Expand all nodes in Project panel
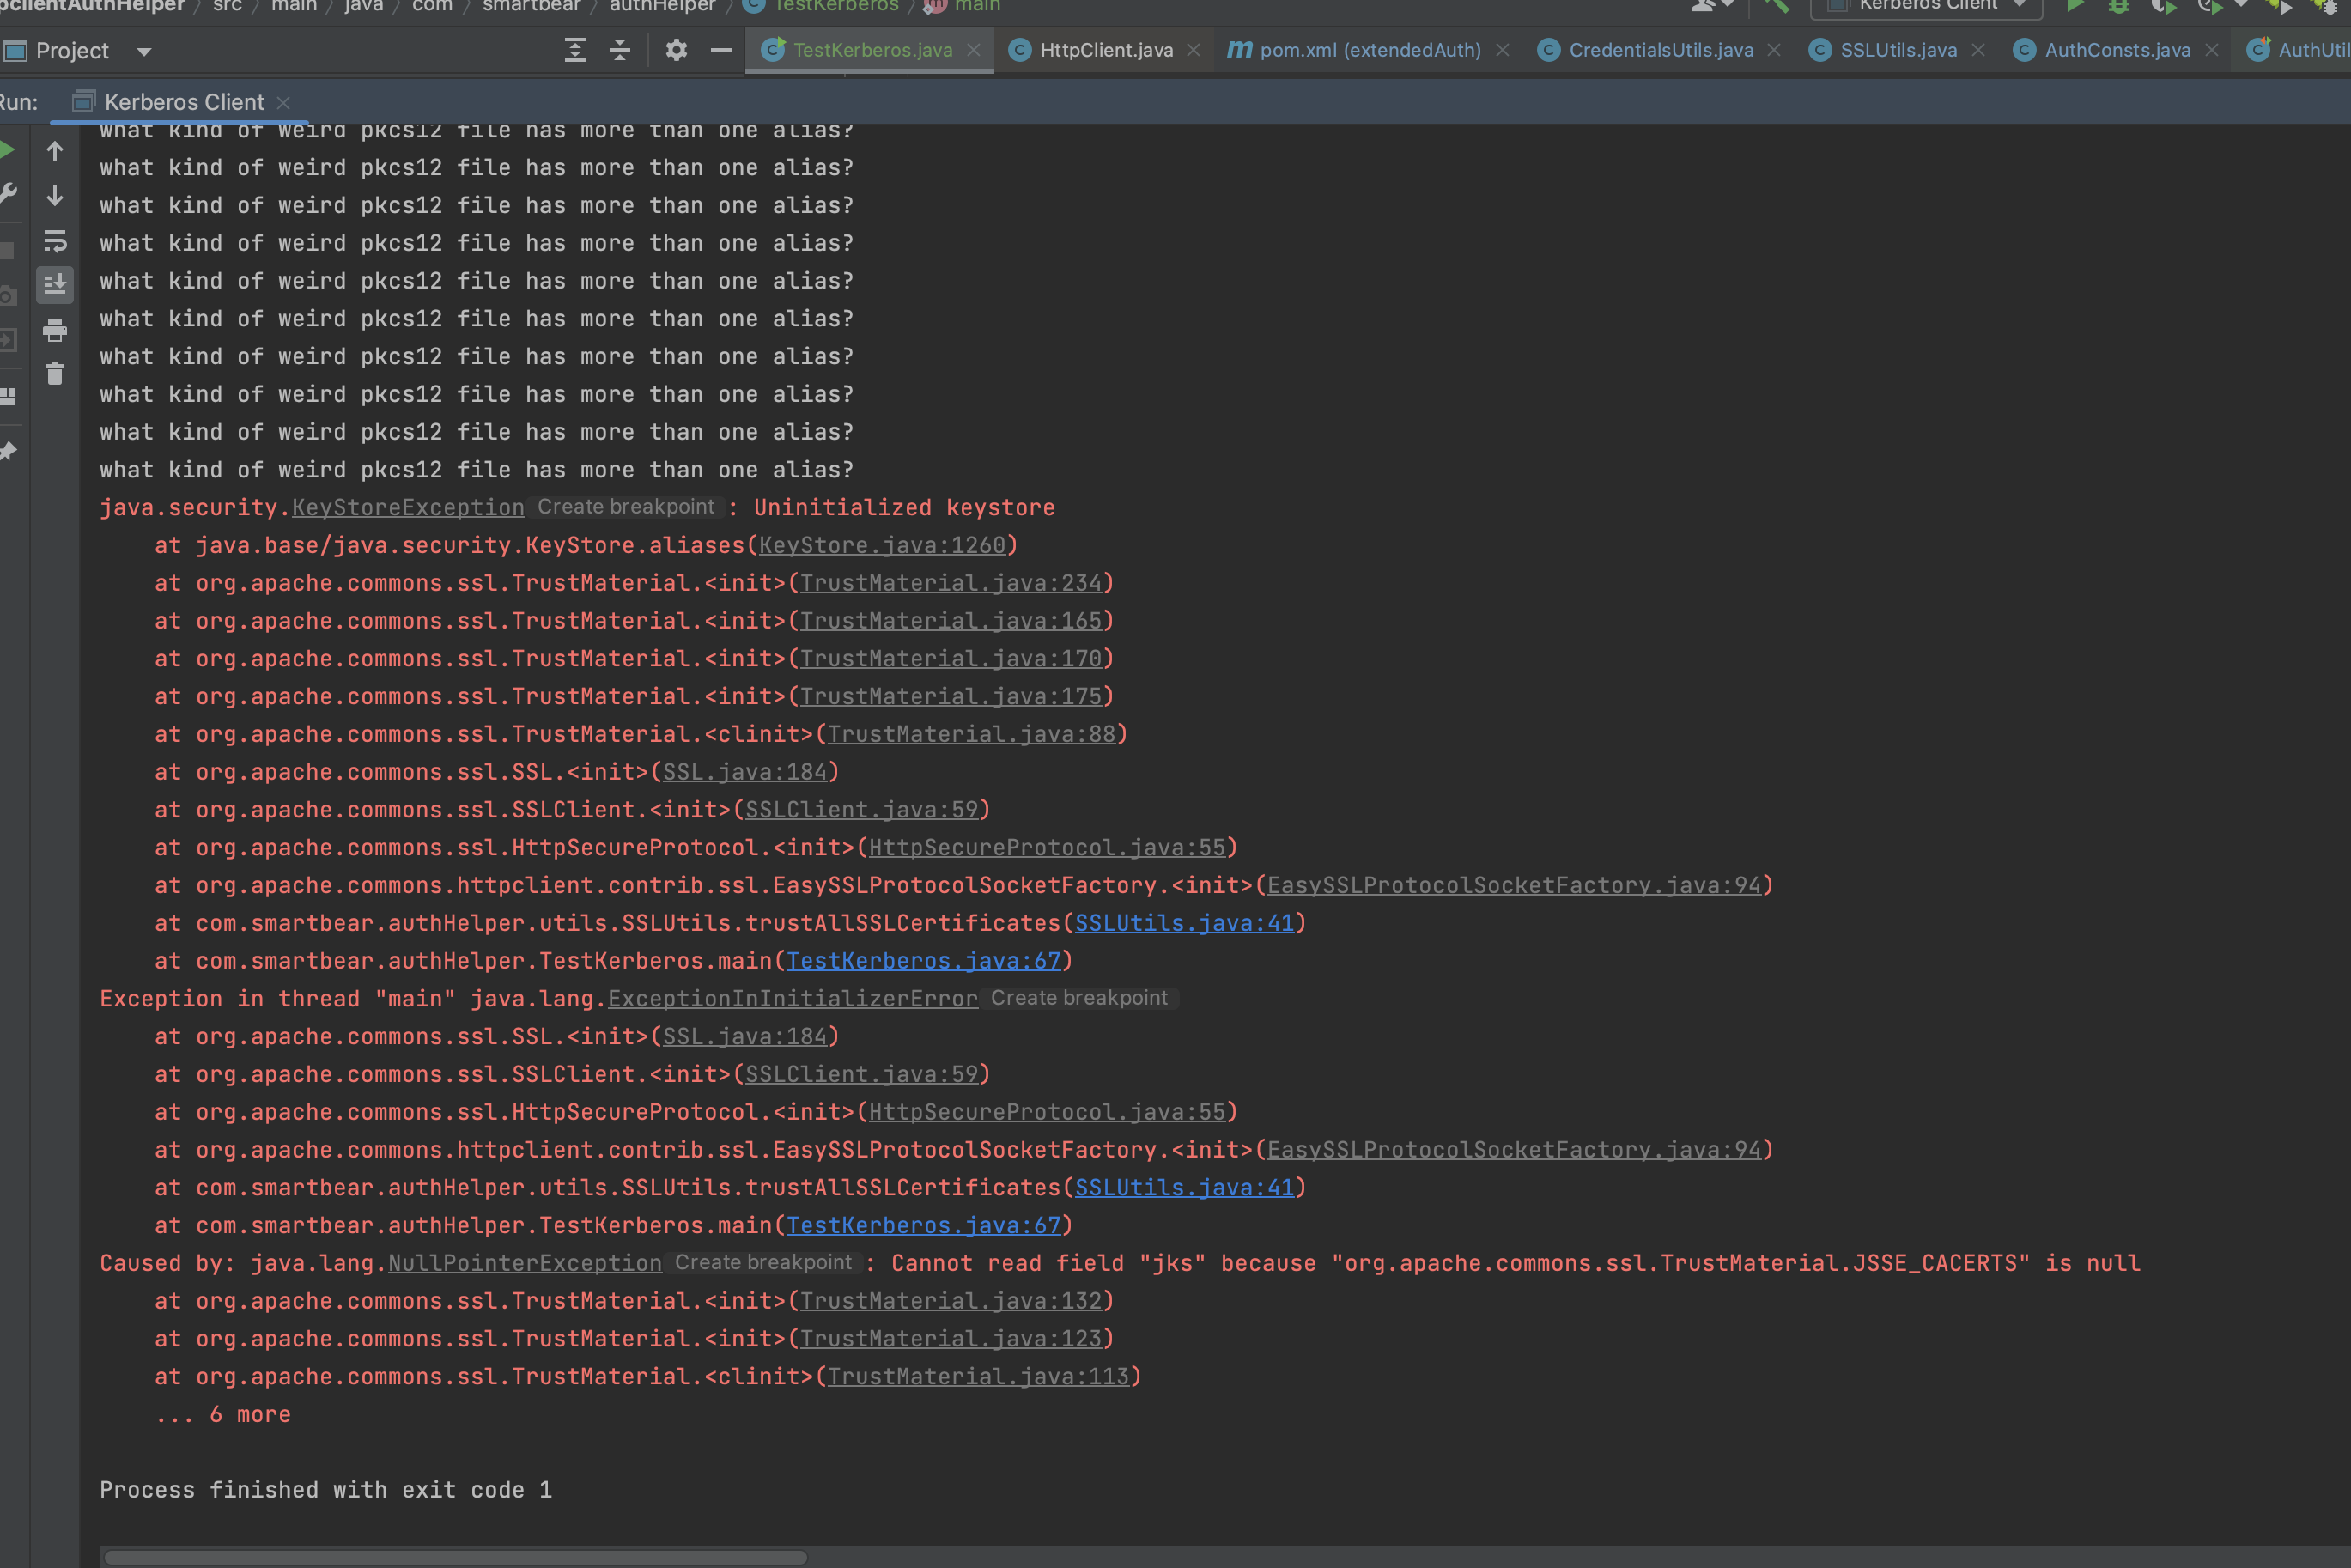2351x1568 pixels. pyautogui.click(x=574, y=50)
